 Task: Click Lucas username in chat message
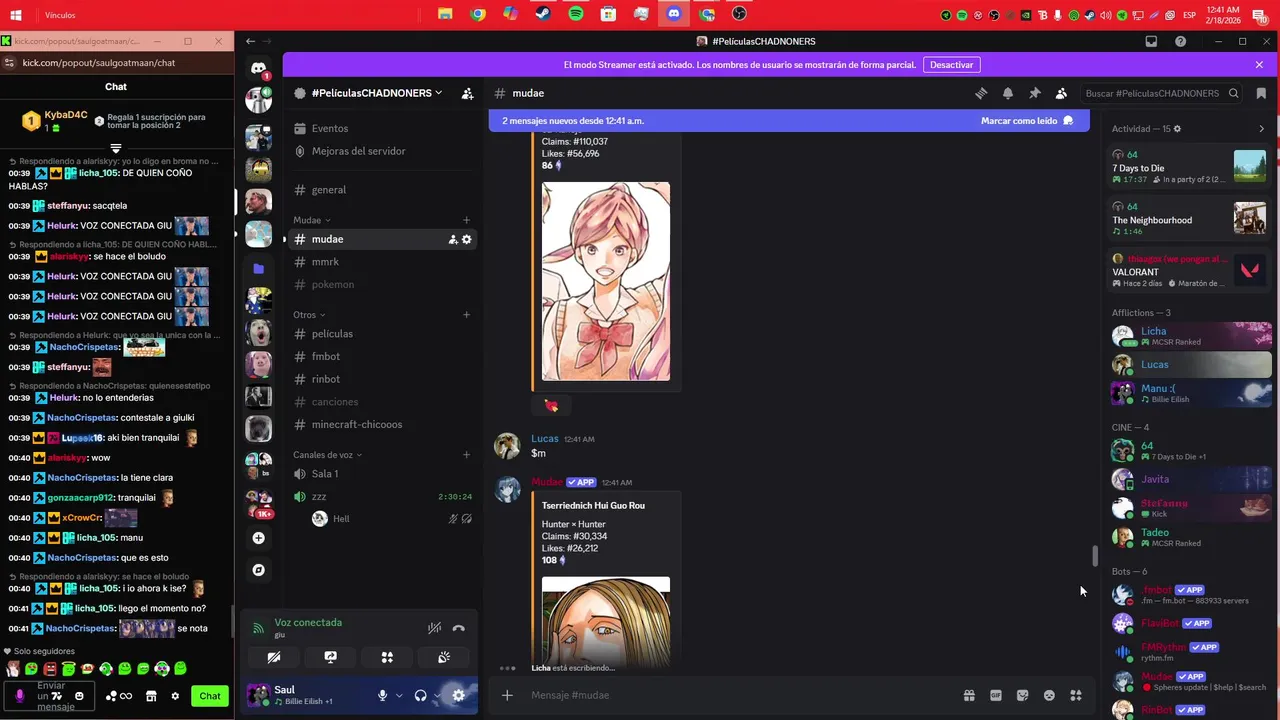click(x=545, y=439)
